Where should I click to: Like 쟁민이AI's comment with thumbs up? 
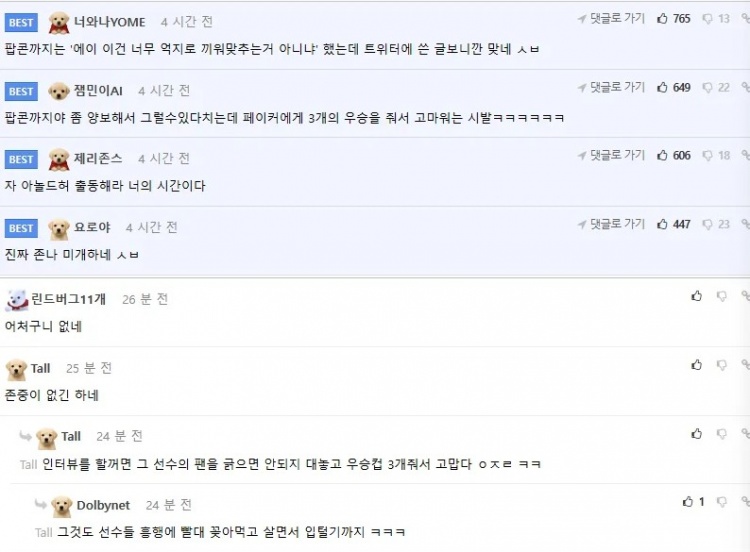coord(662,88)
